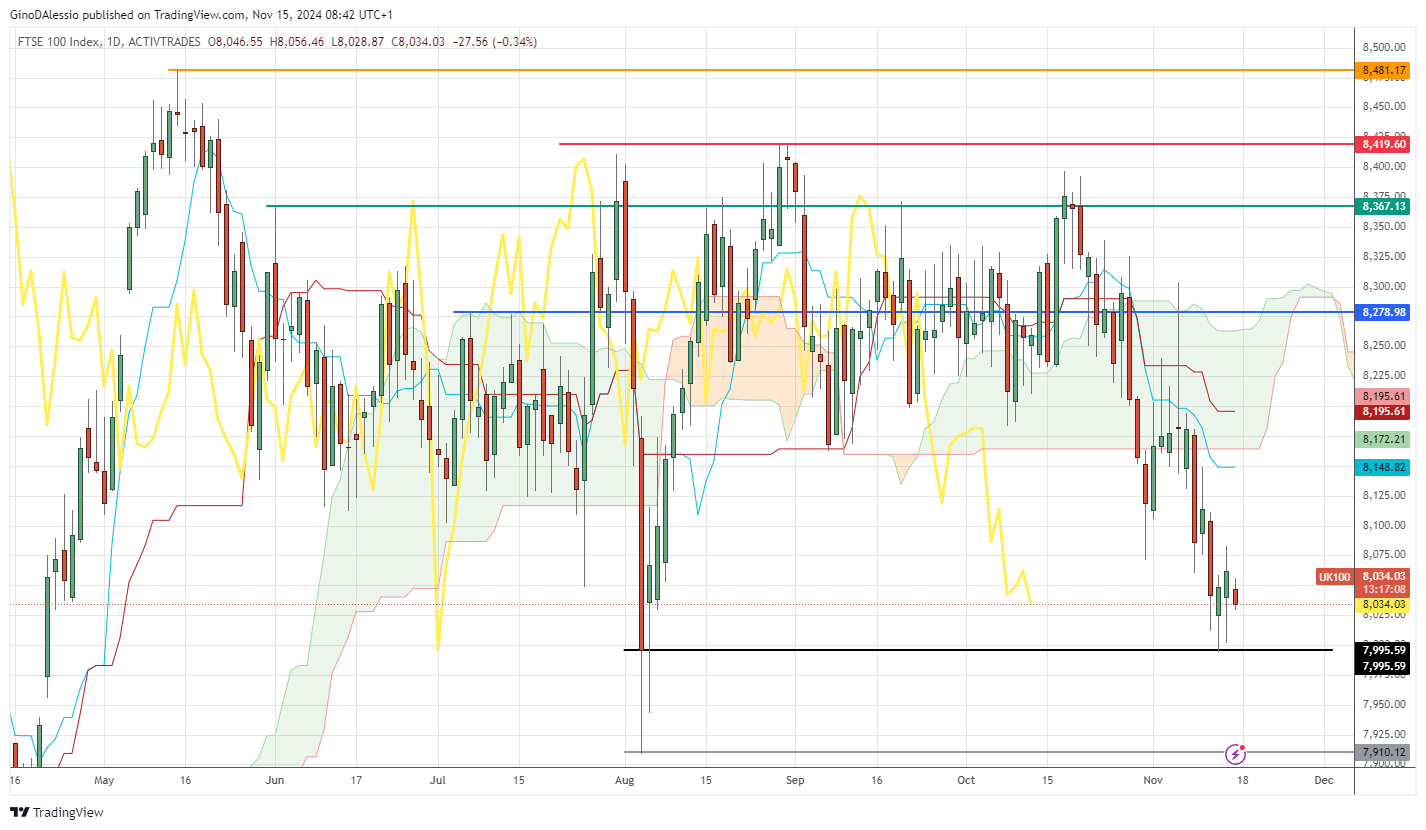Click the gray 7,910.12 price label
The height and width of the screenshot is (830, 1426).
point(1383,752)
